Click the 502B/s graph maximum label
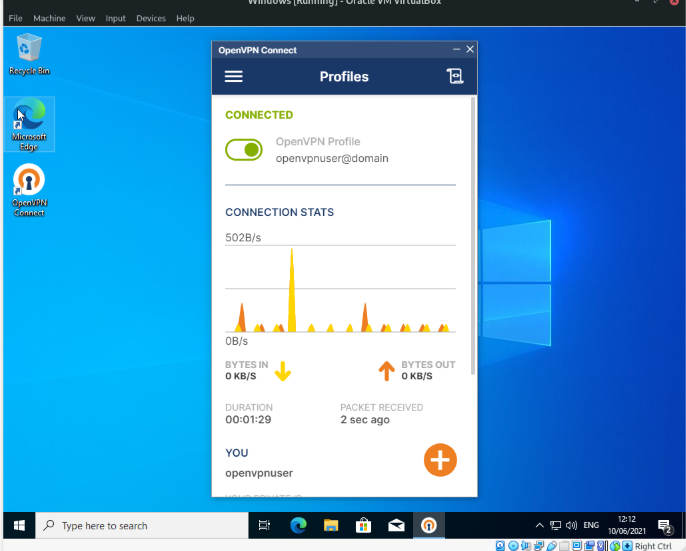Screen dimensions: 686x551 point(243,238)
